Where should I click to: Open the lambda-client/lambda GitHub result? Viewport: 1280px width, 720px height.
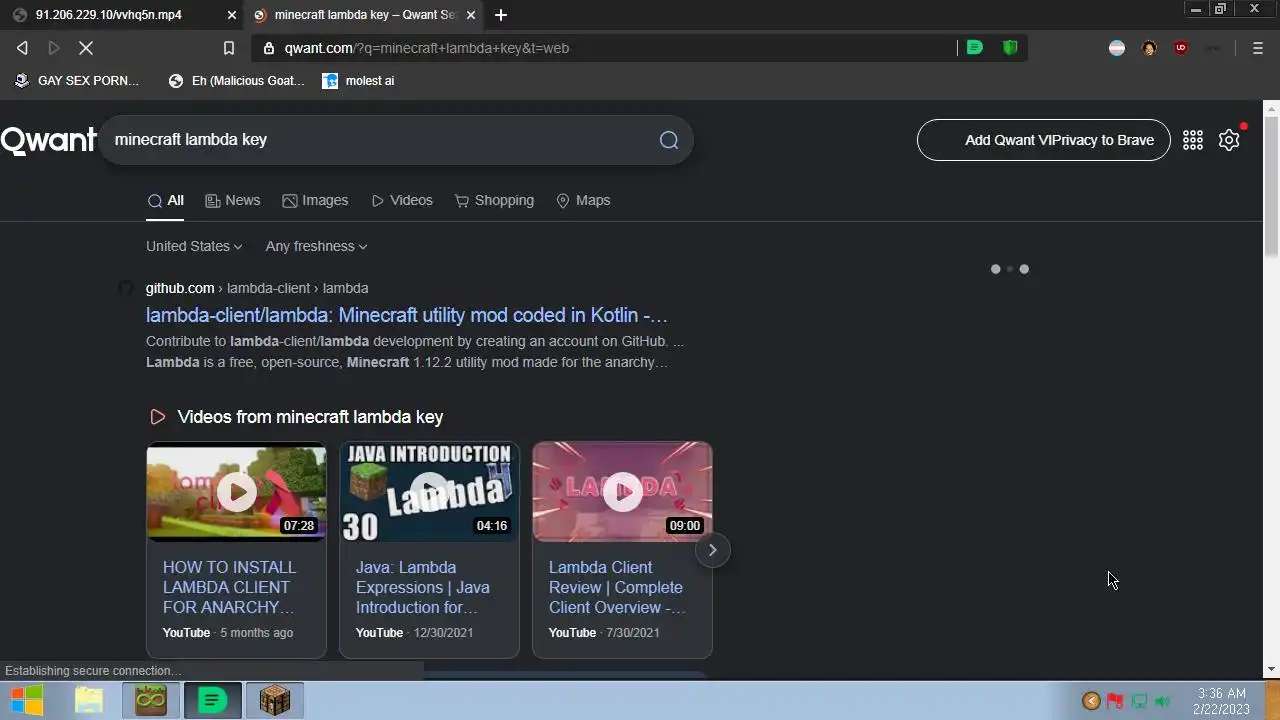(x=407, y=315)
